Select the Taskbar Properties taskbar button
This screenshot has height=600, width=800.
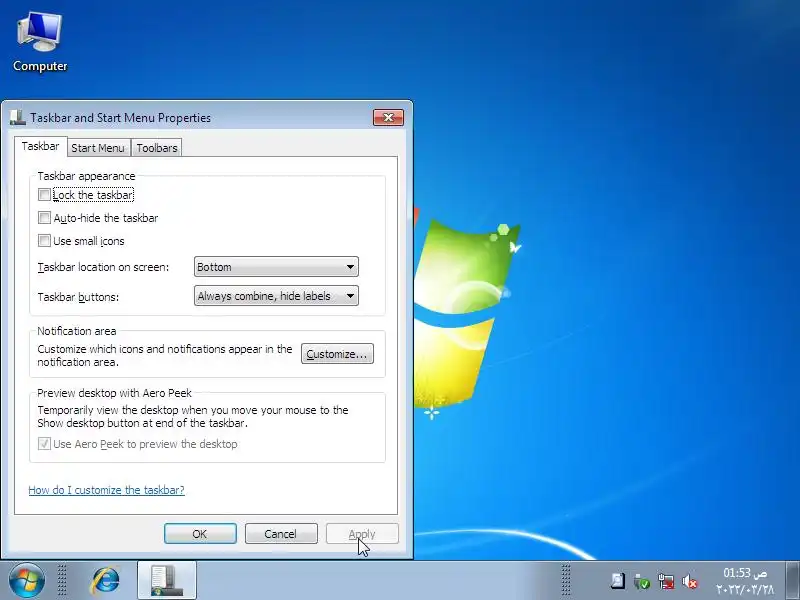pos(167,580)
